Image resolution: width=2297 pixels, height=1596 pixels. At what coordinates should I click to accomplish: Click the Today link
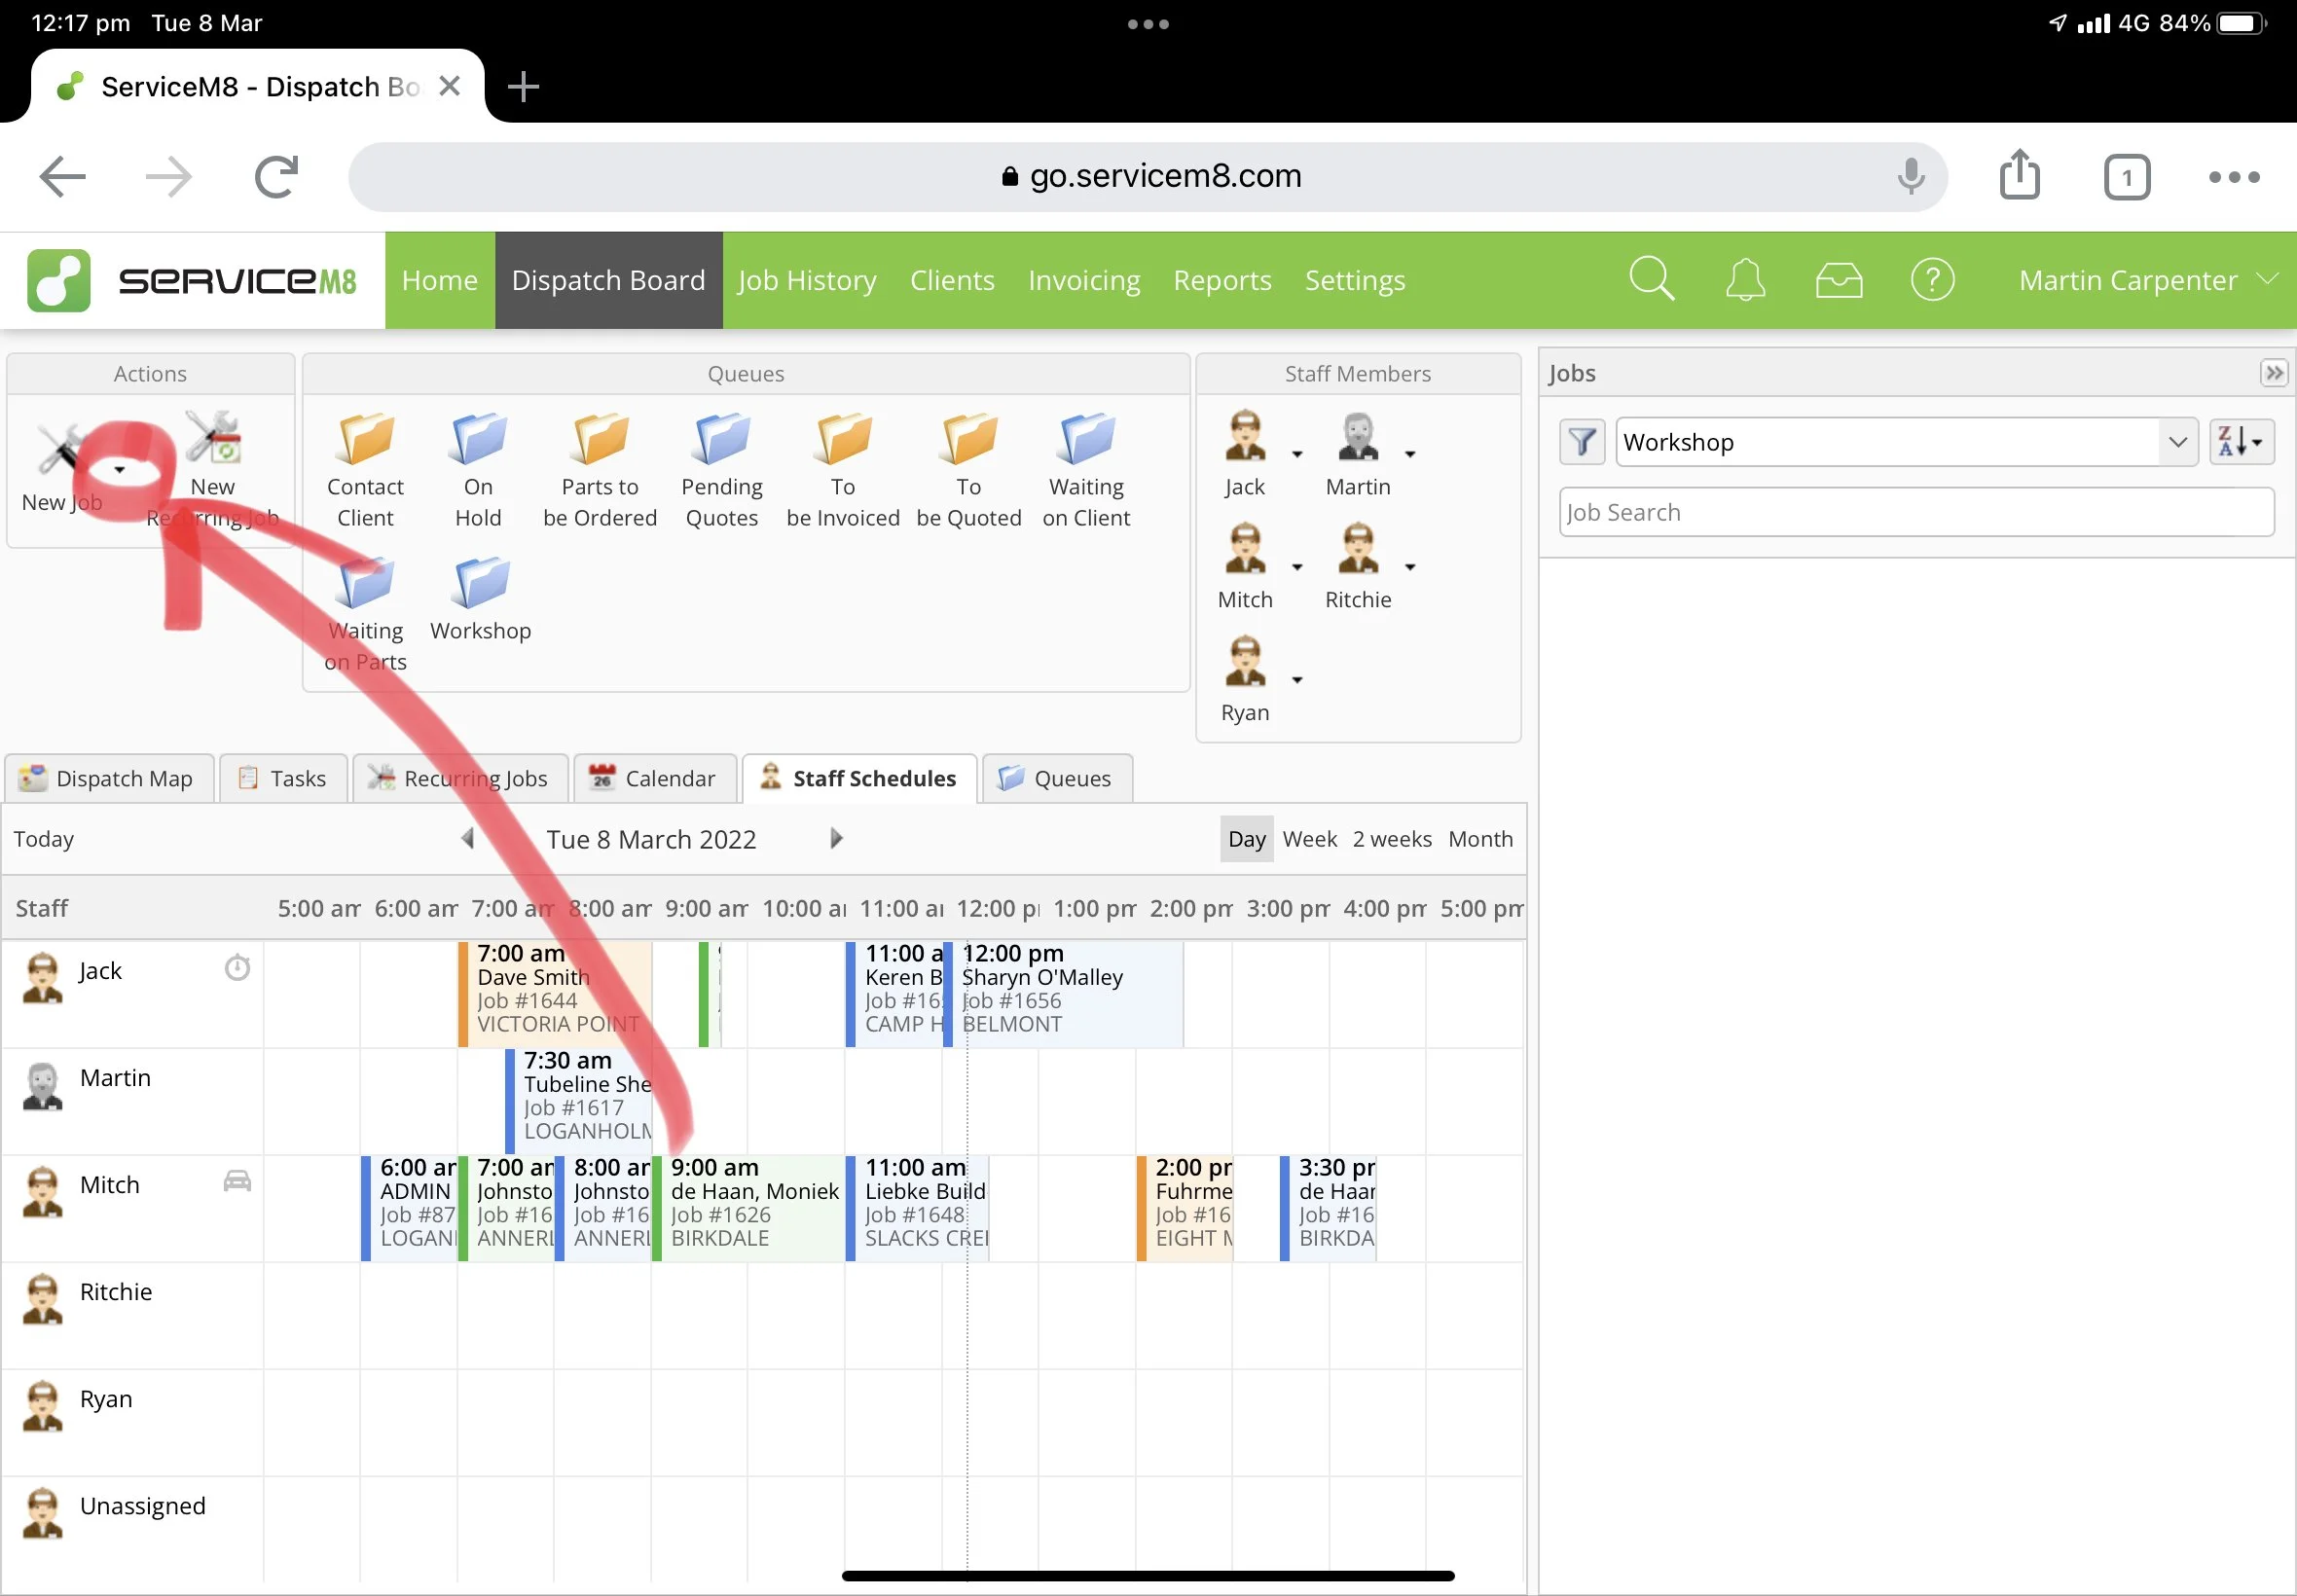[x=43, y=839]
